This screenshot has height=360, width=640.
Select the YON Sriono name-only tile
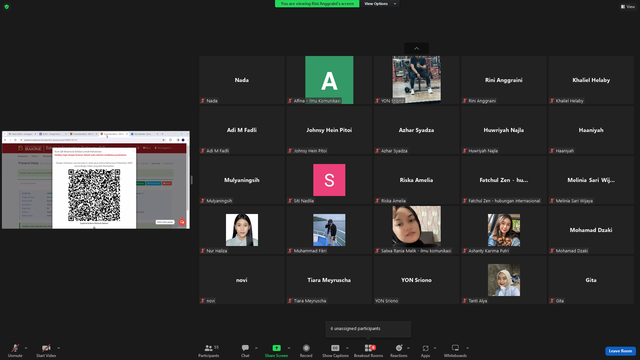tap(416, 280)
